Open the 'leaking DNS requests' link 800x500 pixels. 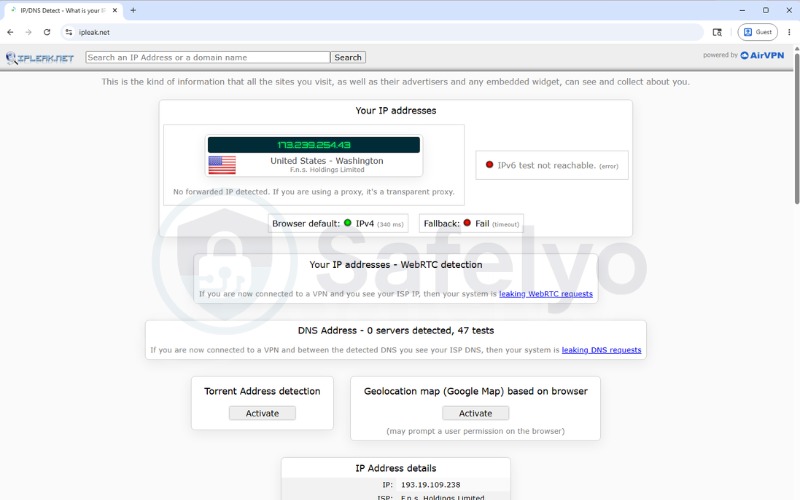click(x=602, y=350)
